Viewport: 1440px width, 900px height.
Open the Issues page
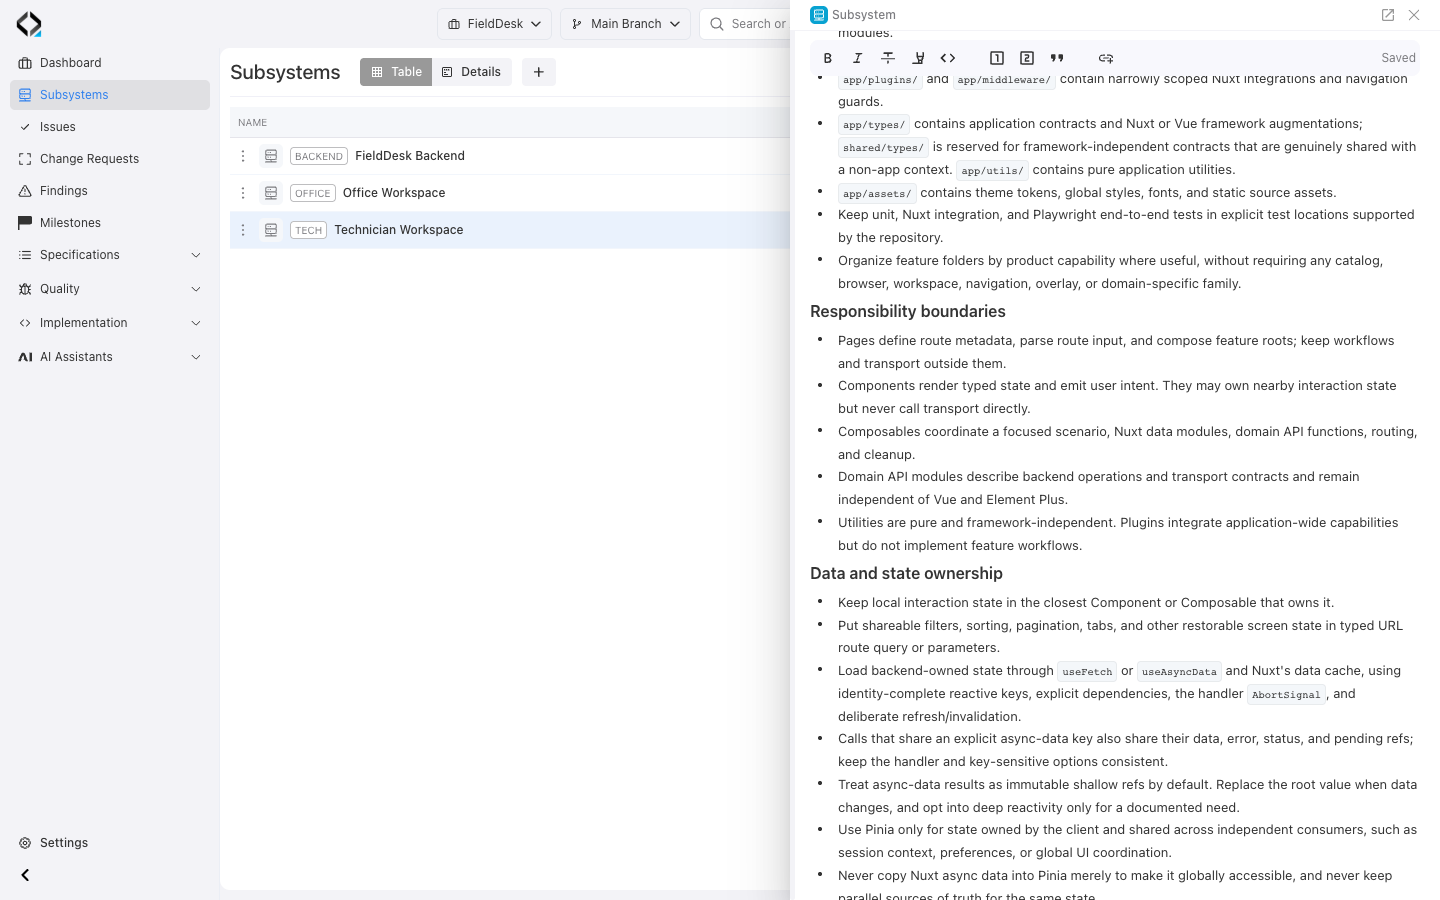(x=110, y=127)
